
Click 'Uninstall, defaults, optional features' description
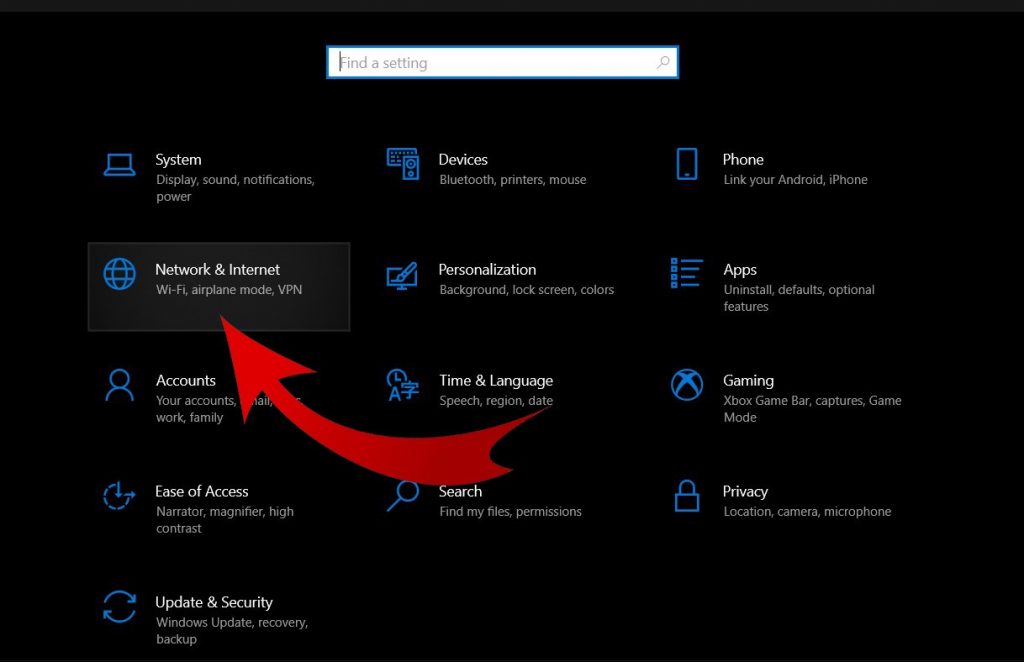(x=799, y=298)
